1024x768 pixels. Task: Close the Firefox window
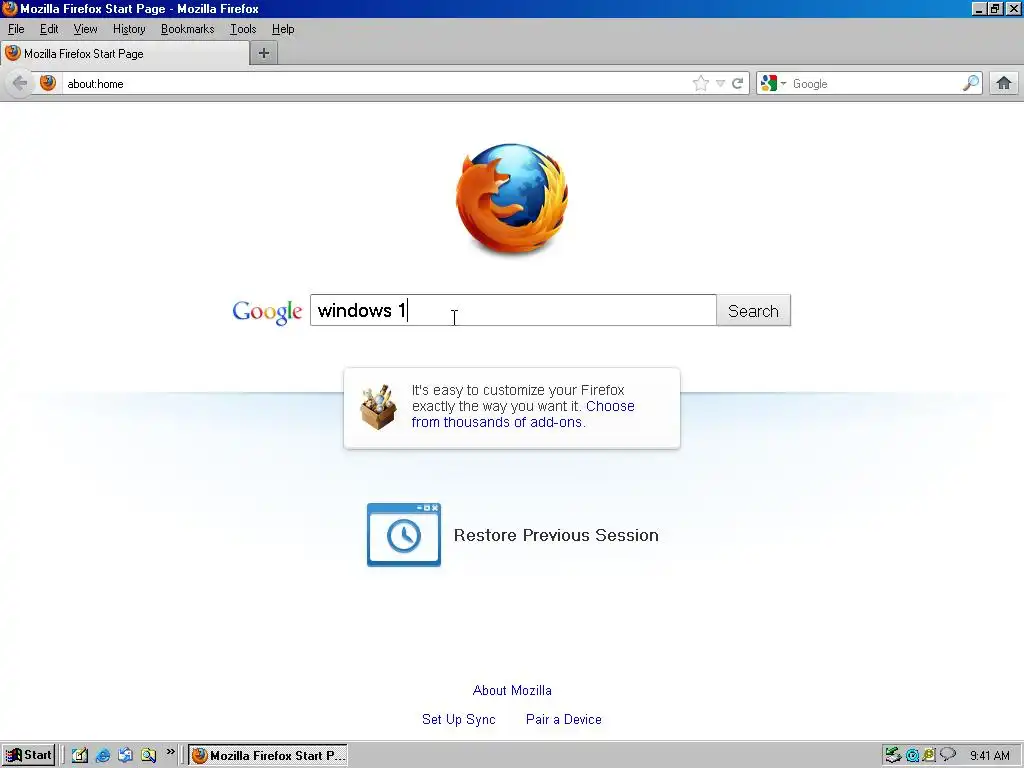click(x=1014, y=8)
